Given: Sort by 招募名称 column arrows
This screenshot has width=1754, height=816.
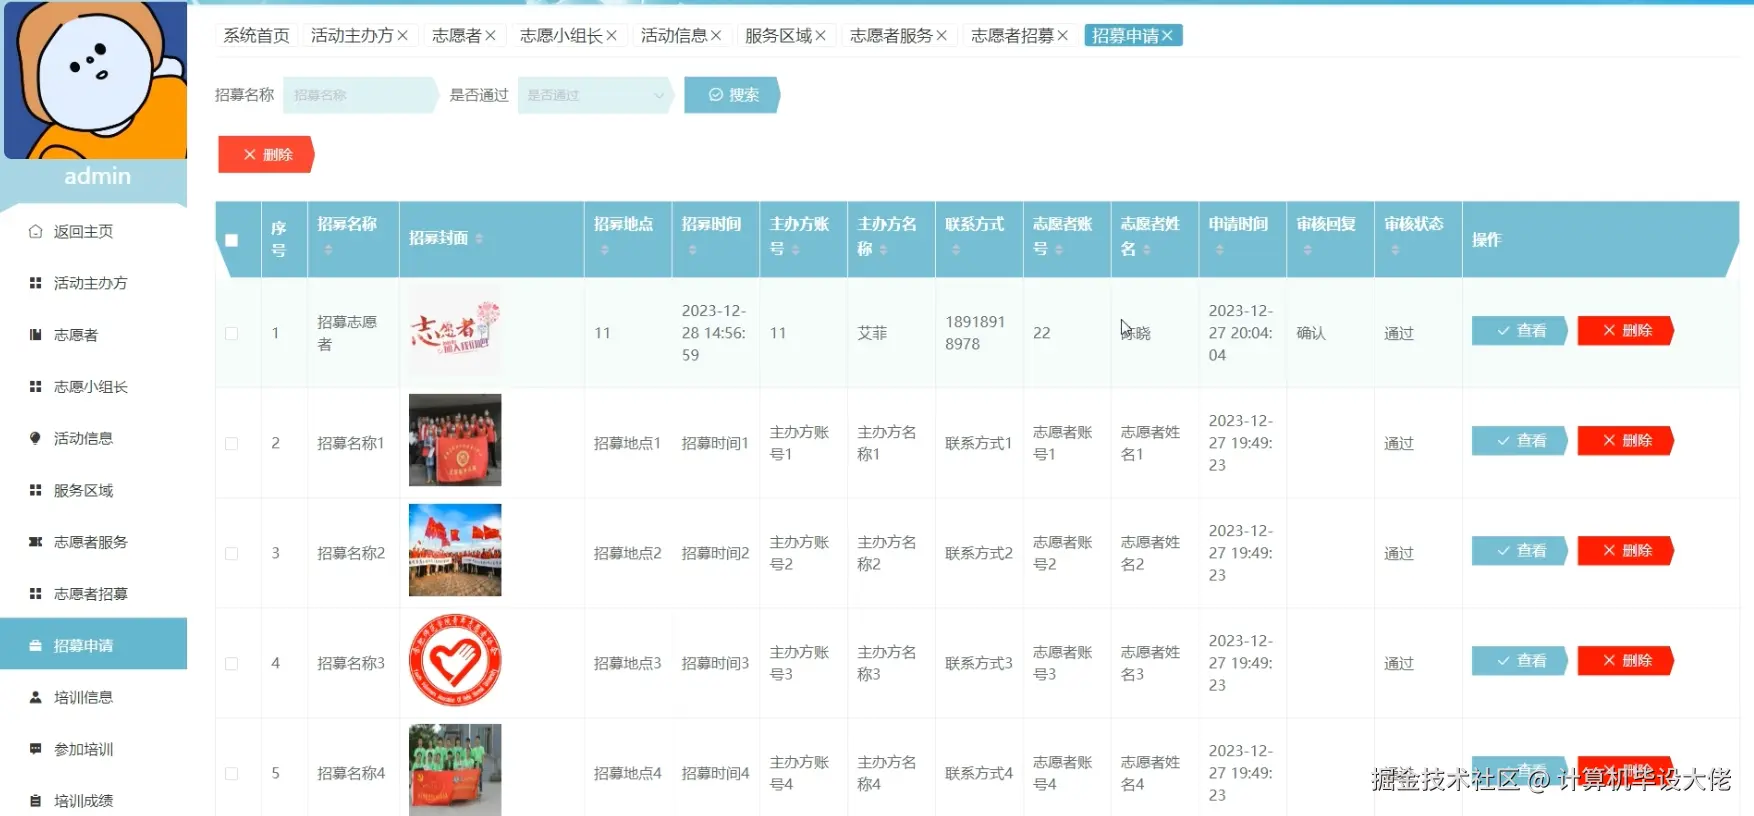Looking at the screenshot, I should coord(328,249).
